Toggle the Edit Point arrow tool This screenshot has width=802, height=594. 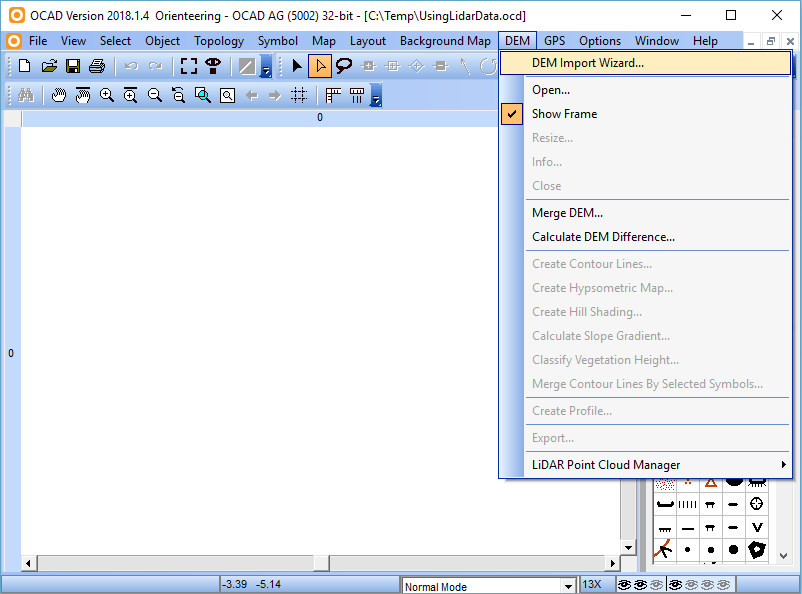[x=320, y=66]
